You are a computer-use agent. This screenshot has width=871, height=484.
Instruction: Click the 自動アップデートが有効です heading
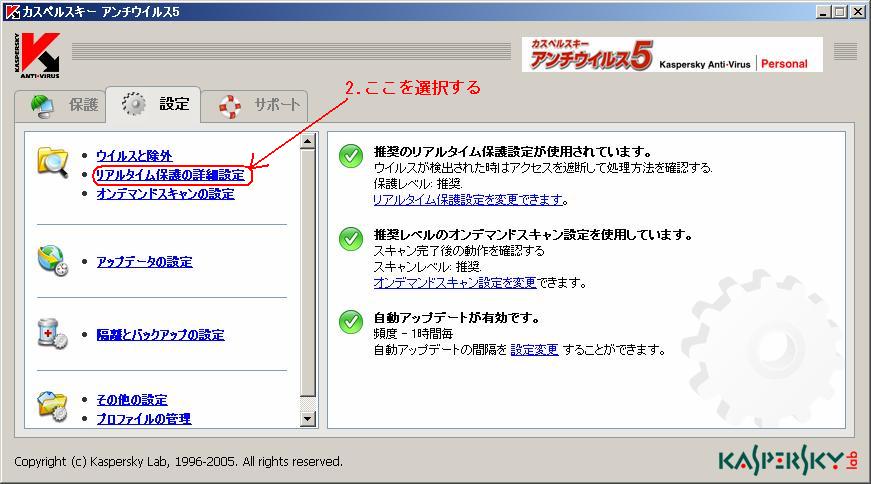coord(457,318)
